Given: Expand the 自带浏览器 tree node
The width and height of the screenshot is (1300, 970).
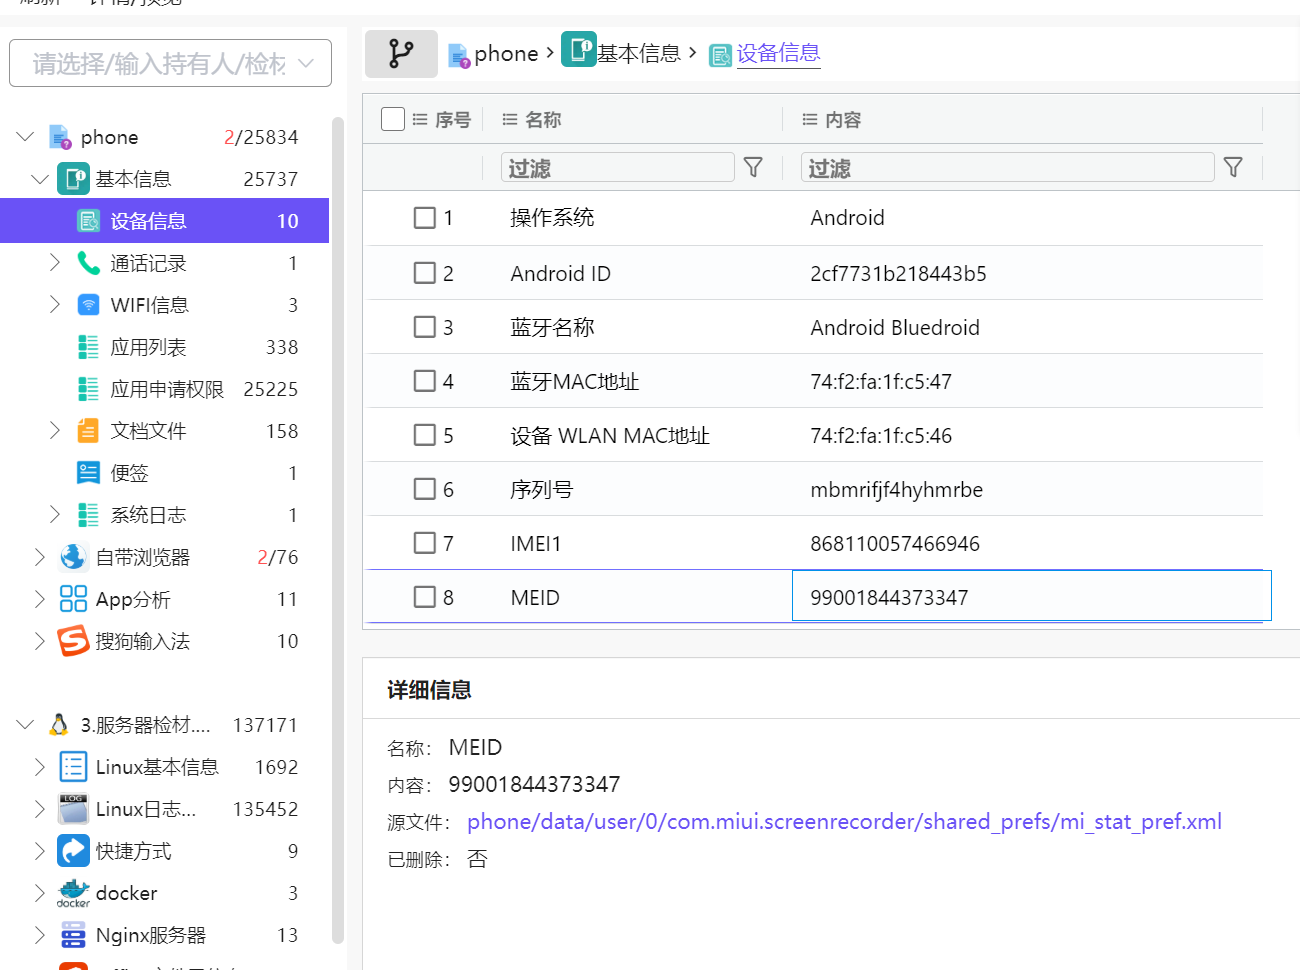Looking at the screenshot, I should pyautogui.click(x=40, y=557).
